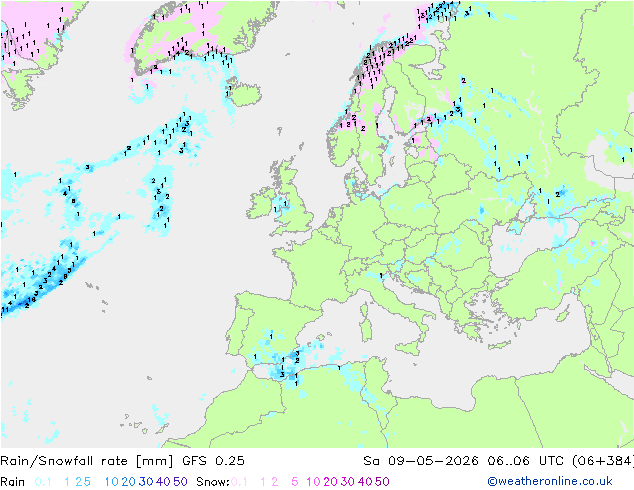The height and width of the screenshot is (490, 634).
Task: Click the 'Rain/Snowfall rate [mm]' title text
Action: click(87, 461)
